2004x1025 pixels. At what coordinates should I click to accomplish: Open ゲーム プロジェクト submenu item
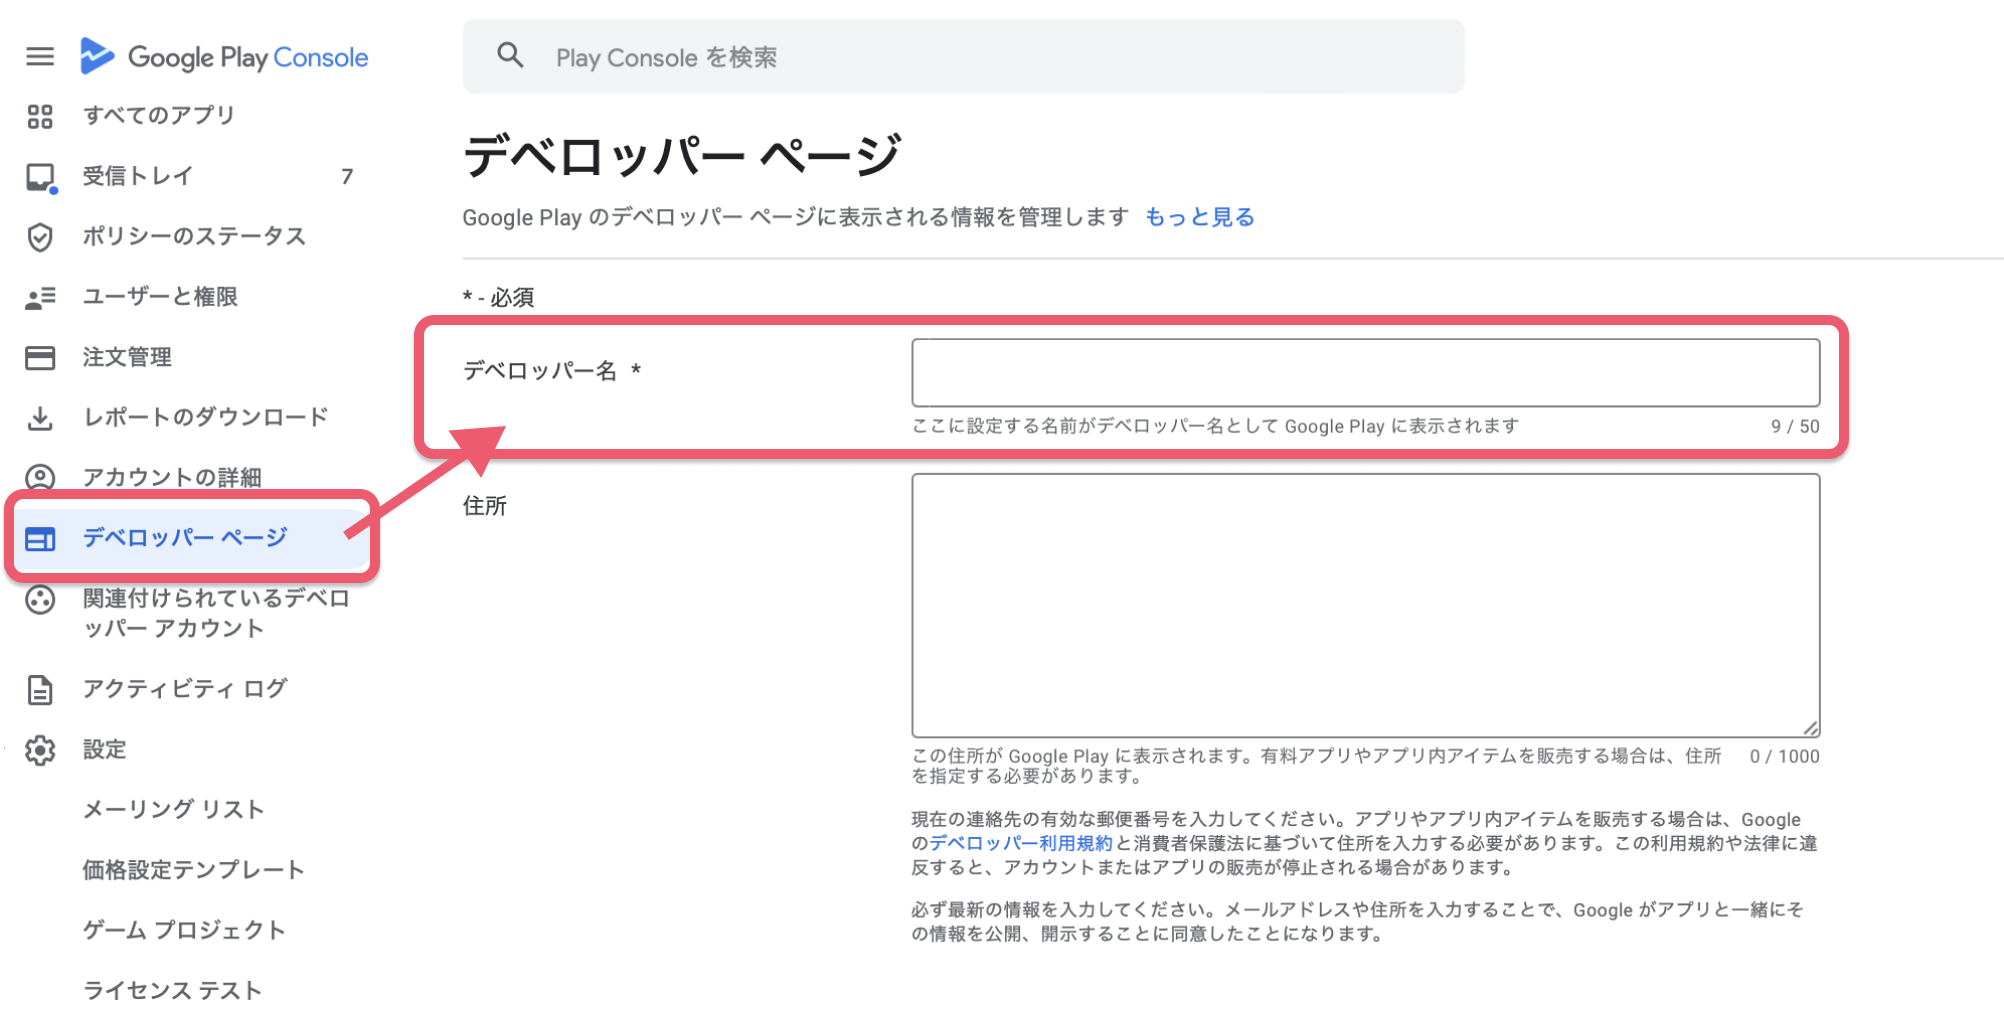185,930
